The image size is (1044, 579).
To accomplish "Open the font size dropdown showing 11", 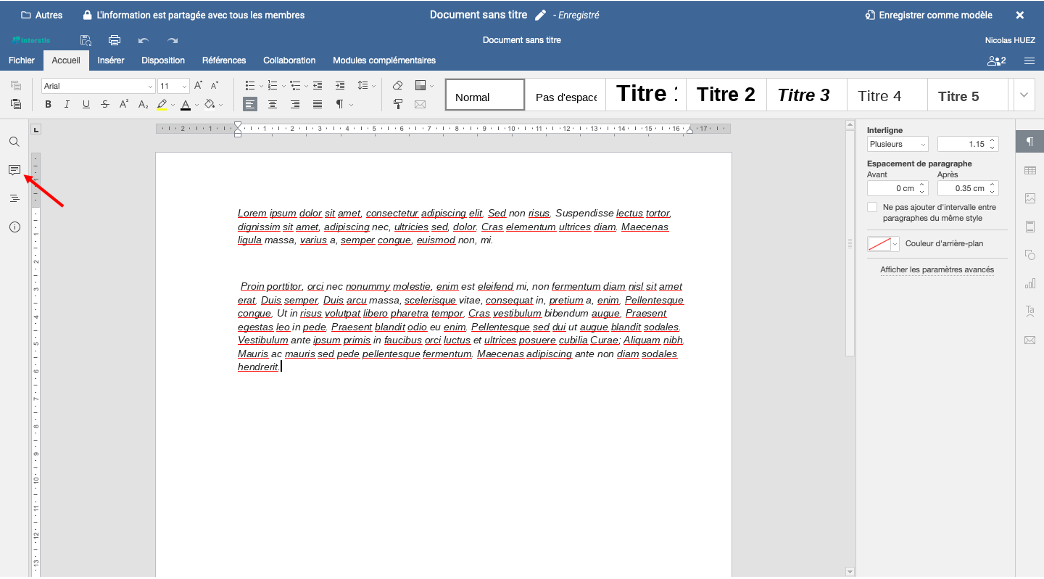I will point(174,86).
